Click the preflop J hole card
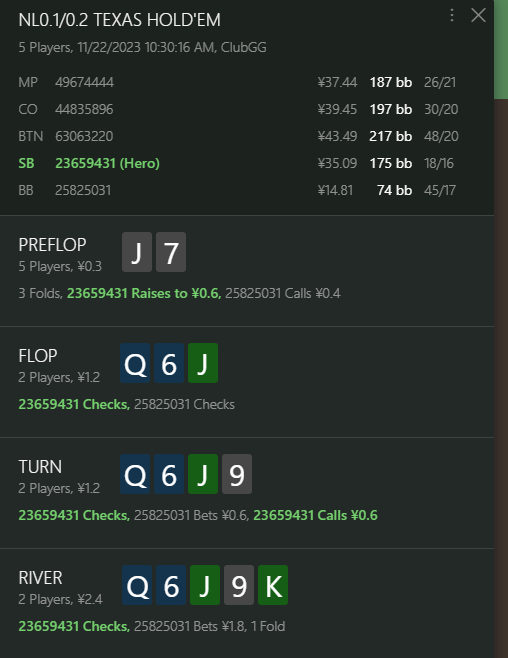This screenshot has width=508, height=658. coord(137,252)
